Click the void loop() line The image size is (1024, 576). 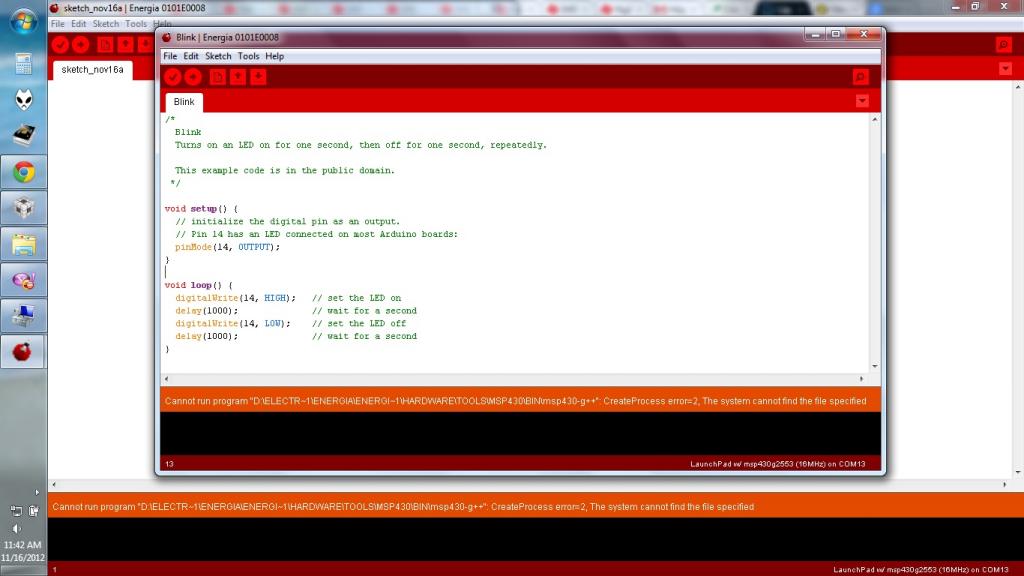click(199, 285)
